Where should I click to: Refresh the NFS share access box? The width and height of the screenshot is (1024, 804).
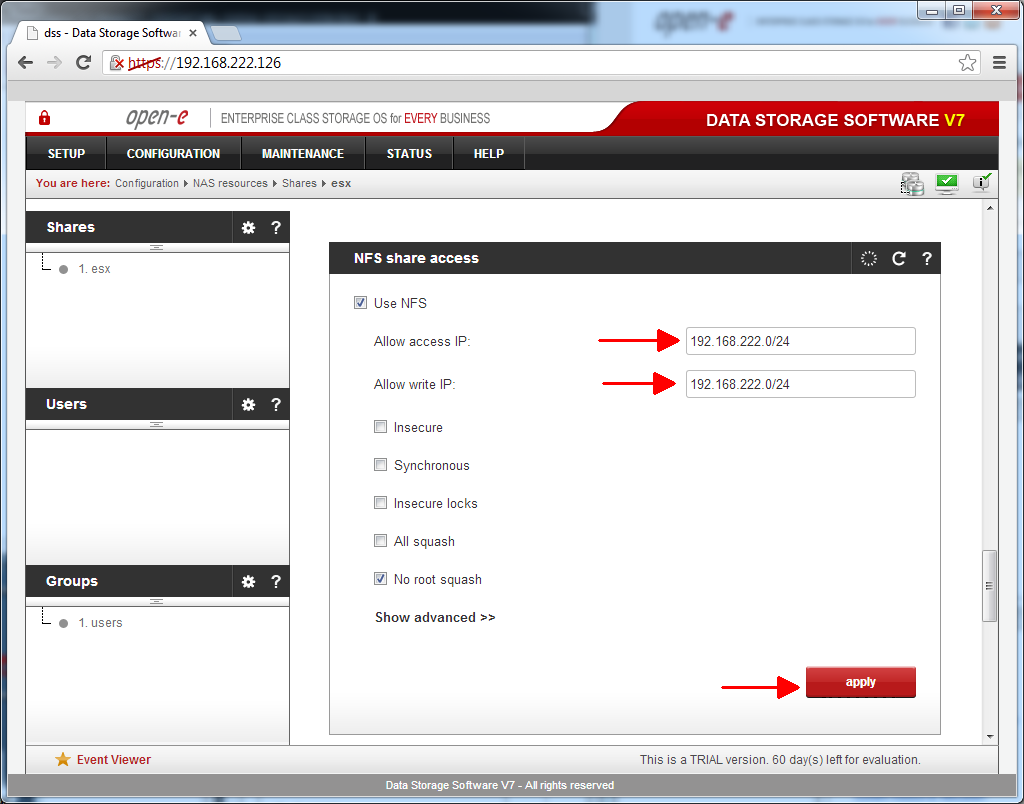click(899, 258)
